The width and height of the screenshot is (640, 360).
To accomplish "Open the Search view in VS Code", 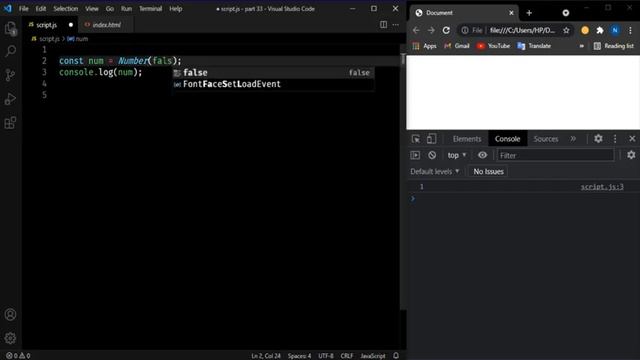I will pyautogui.click(x=11, y=51).
